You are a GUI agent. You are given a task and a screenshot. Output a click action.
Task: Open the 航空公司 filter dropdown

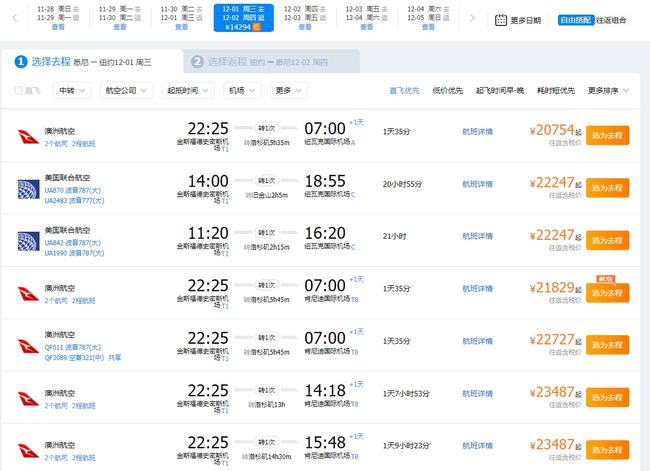click(x=126, y=90)
